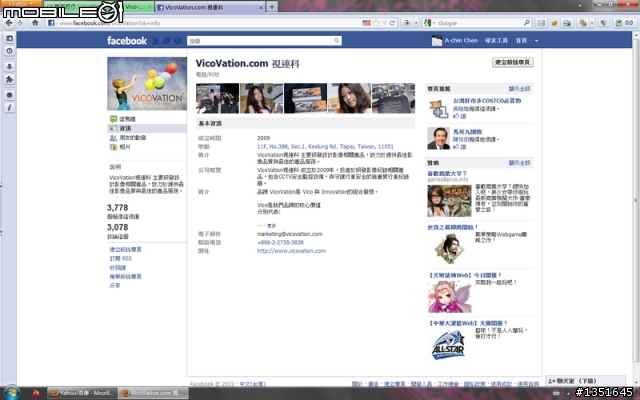Click the Keelung Rd. Taipei address link

(x=325, y=146)
